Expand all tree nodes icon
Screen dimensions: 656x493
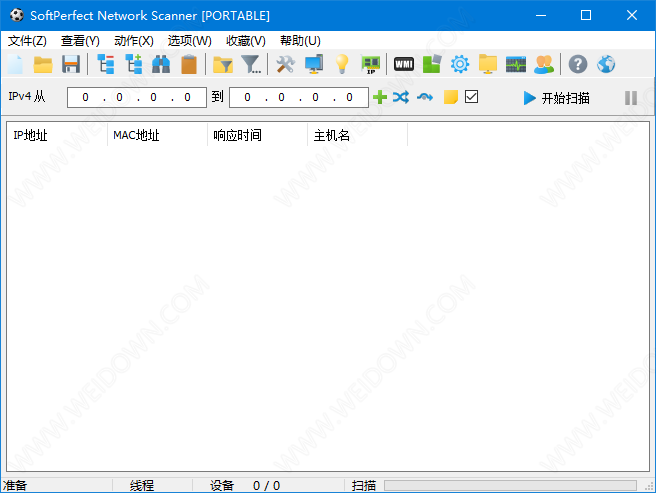(133, 64)
